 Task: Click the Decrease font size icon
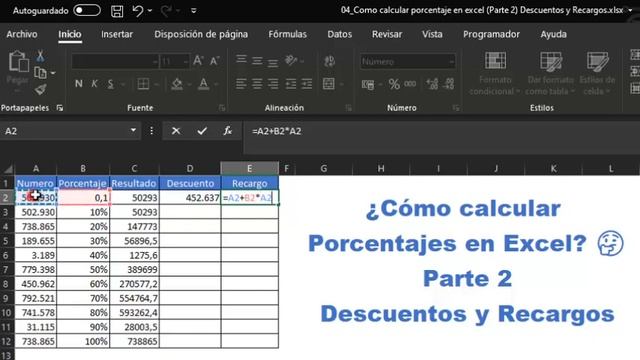coord(215,61)
